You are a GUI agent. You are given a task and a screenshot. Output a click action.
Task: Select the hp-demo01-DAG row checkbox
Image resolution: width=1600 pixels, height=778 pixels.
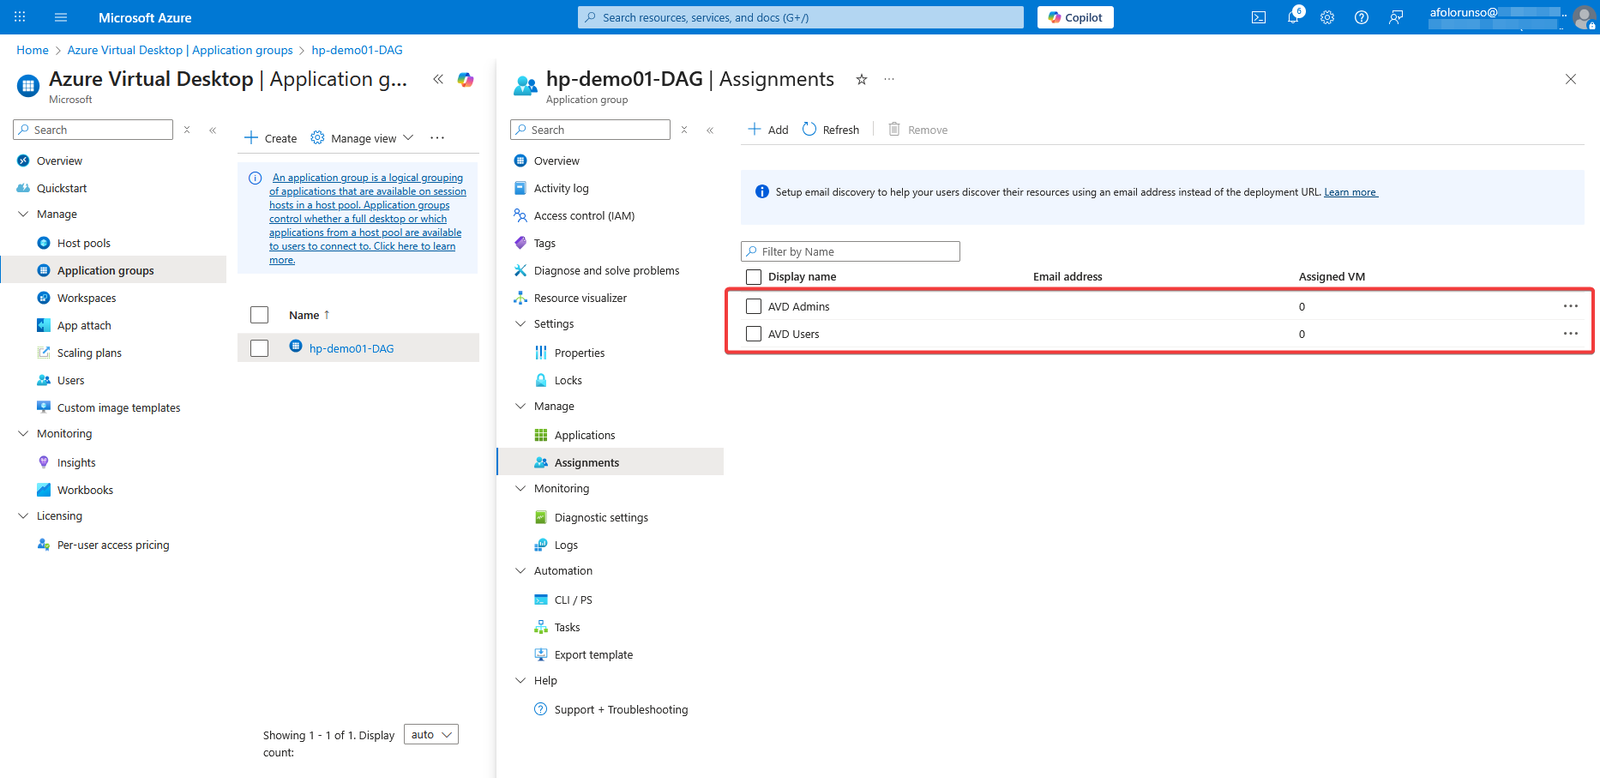[259, 348]
